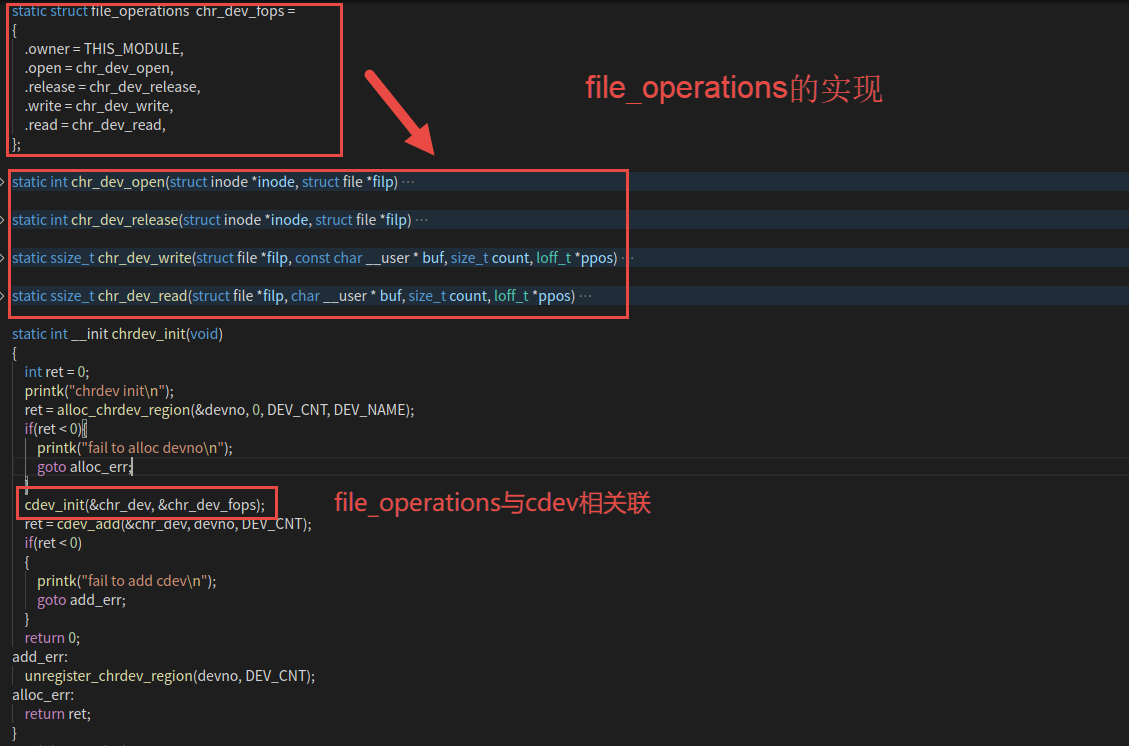The image size is (1129, 746).
Task: Unfold ellipsis after chr_dev_read signature
Action: pos(585,296)
